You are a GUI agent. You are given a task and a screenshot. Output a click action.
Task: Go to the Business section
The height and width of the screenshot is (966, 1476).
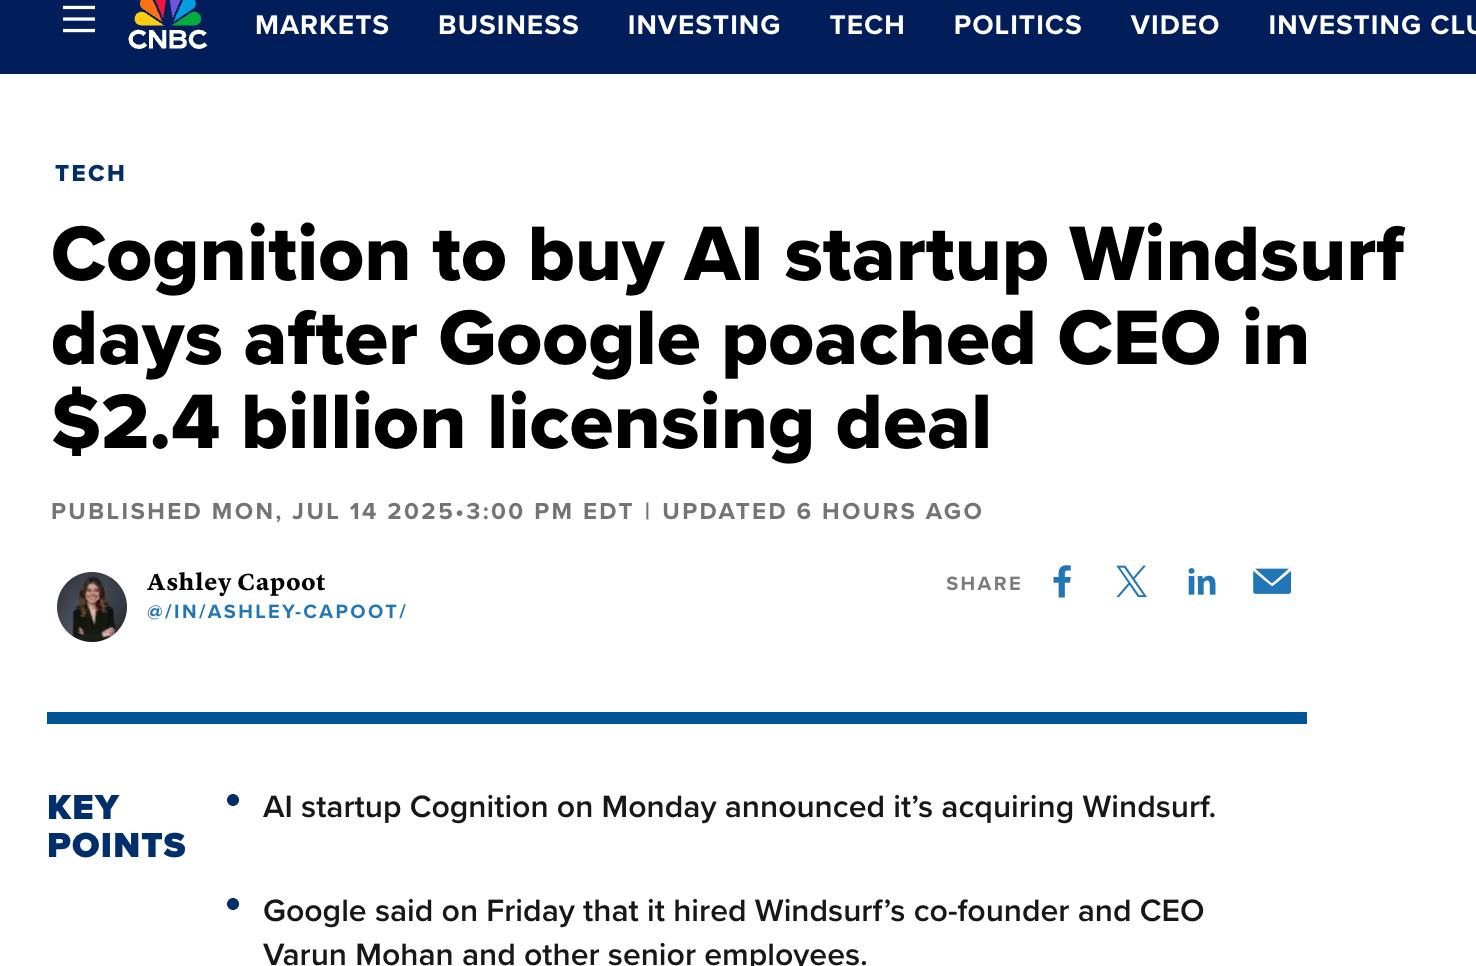(508, 25)
